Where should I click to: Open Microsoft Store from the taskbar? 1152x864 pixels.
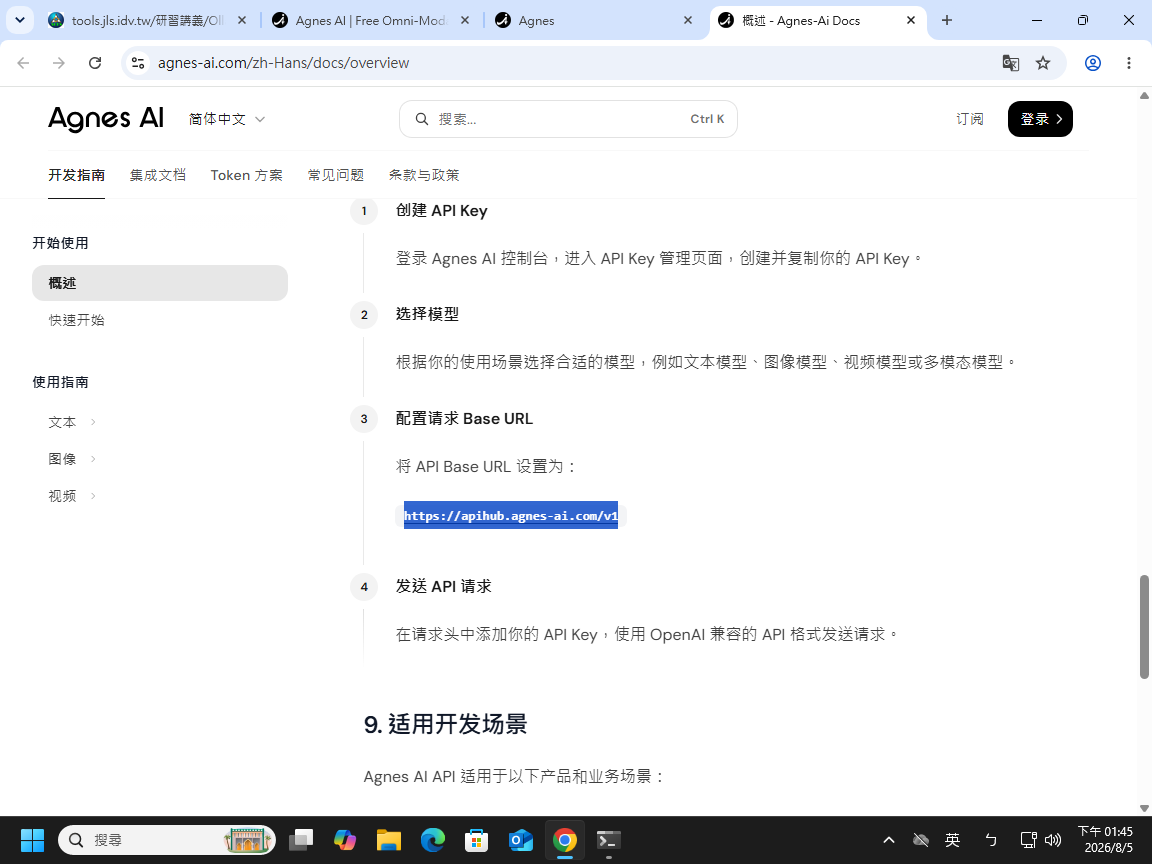pyautogui.click(x=477, y=840)
